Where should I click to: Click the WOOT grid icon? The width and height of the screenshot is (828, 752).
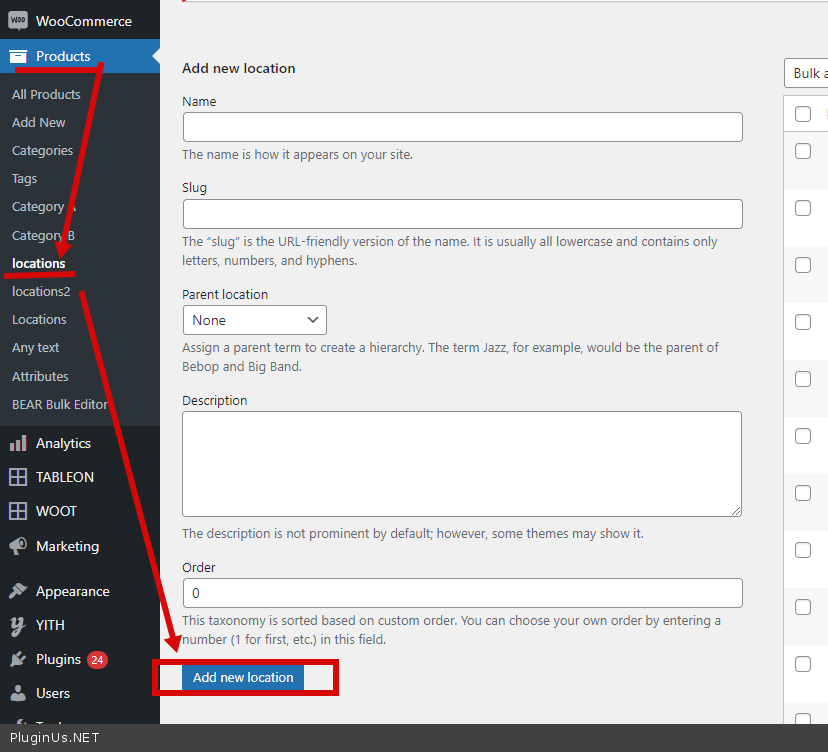click(18, 511)
